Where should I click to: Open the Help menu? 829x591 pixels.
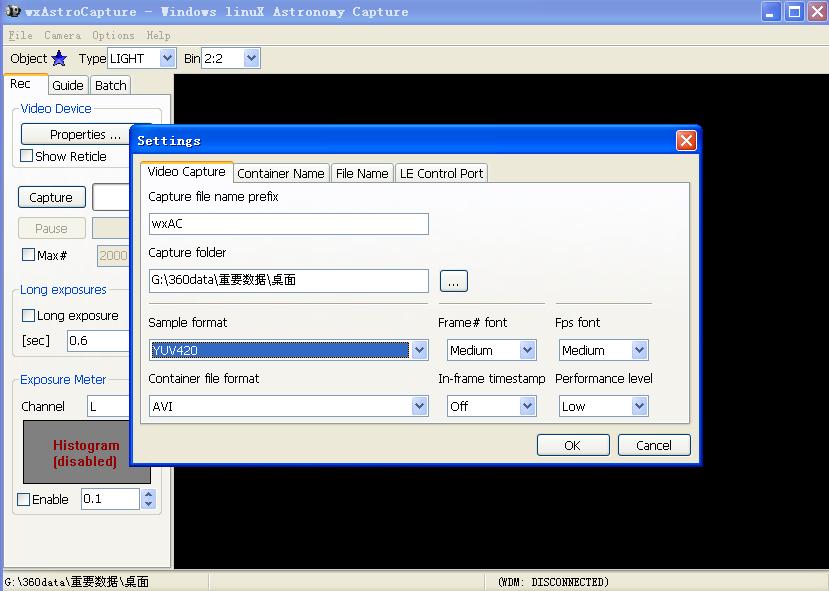(158, 35)
